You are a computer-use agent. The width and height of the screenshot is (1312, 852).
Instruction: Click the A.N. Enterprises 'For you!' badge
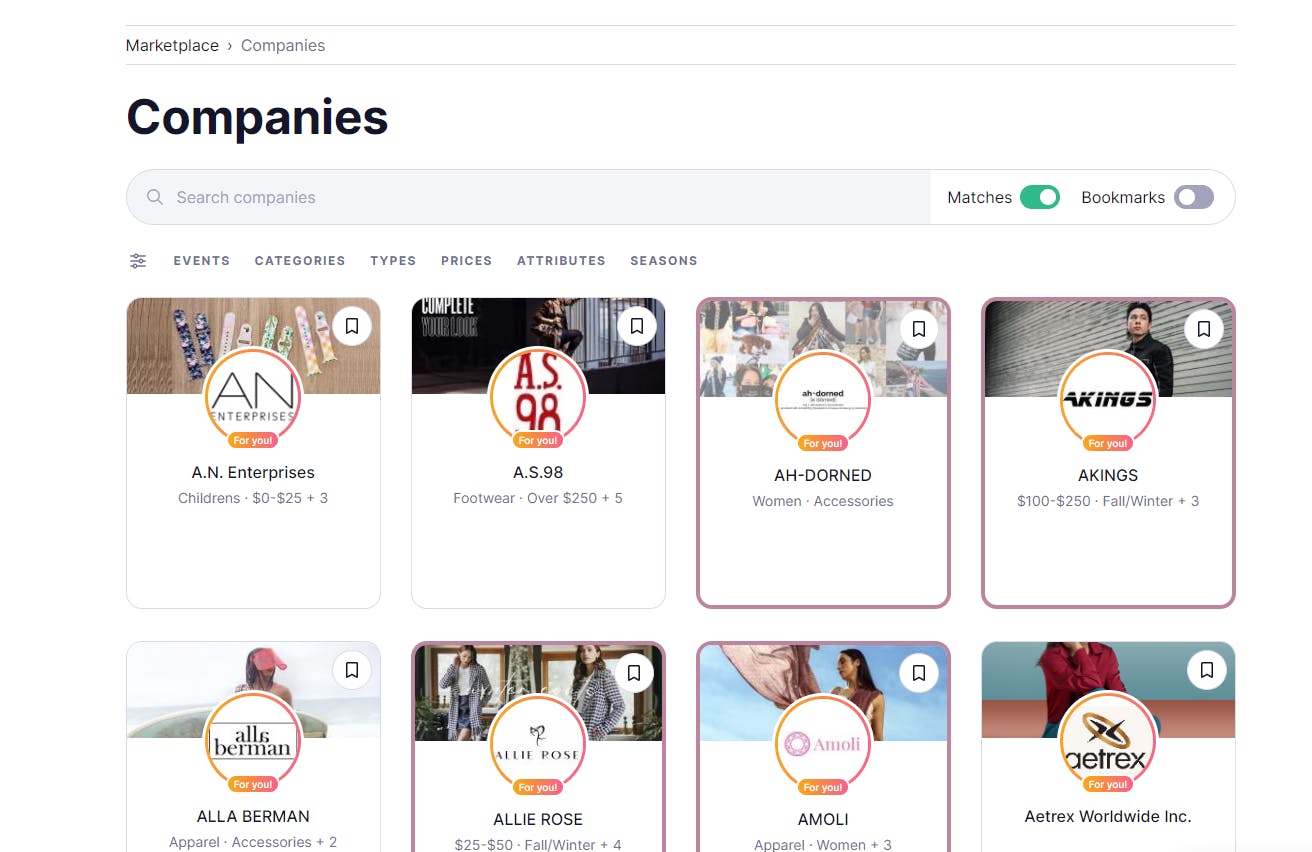tap(253, 440)
